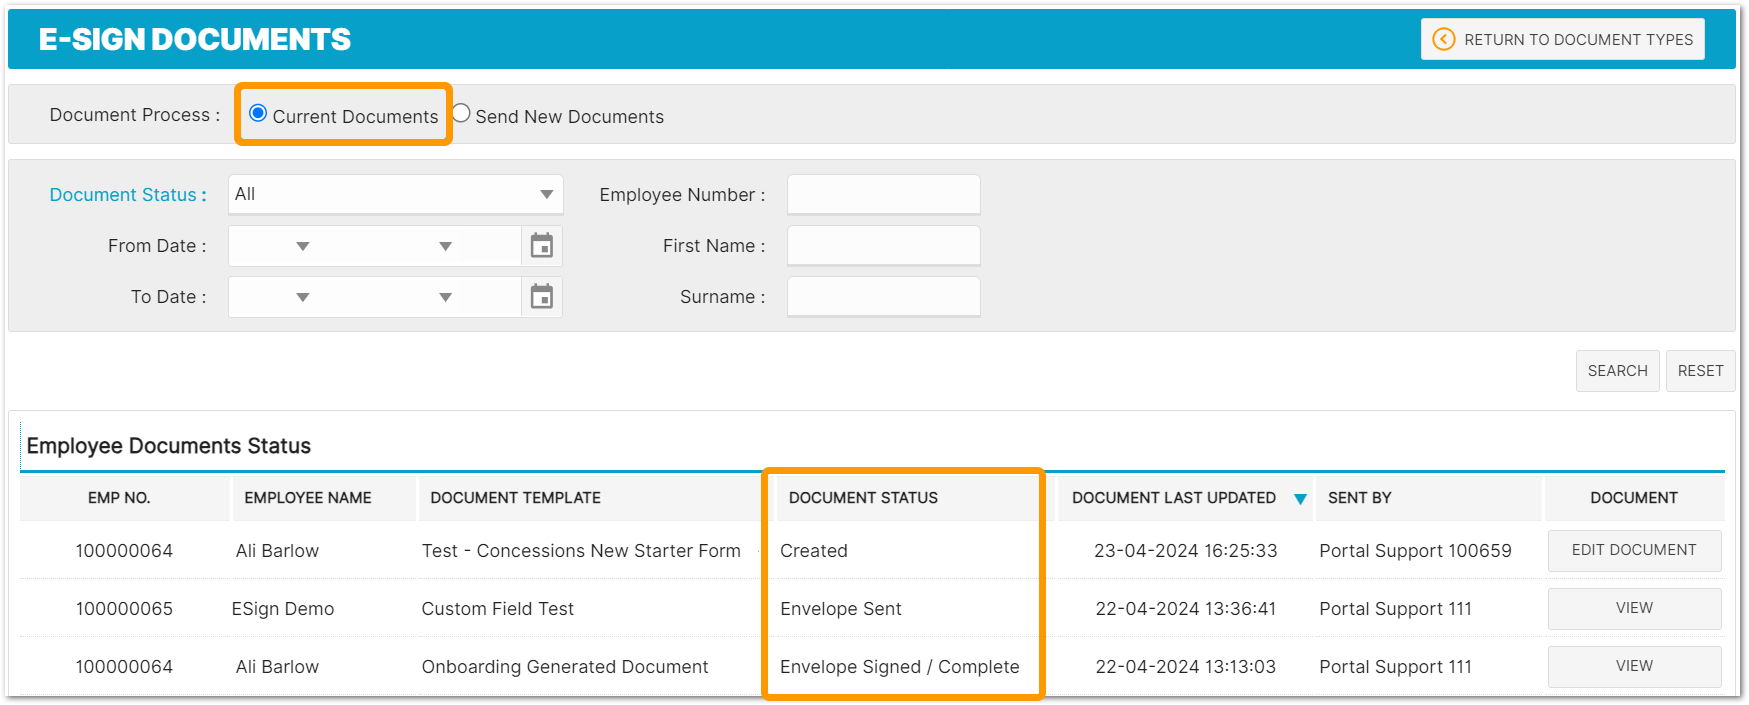Image resolution: width=1749 pixels, height=705 pixels.
Task: Click into the First Name field
Action: (883, 246)
